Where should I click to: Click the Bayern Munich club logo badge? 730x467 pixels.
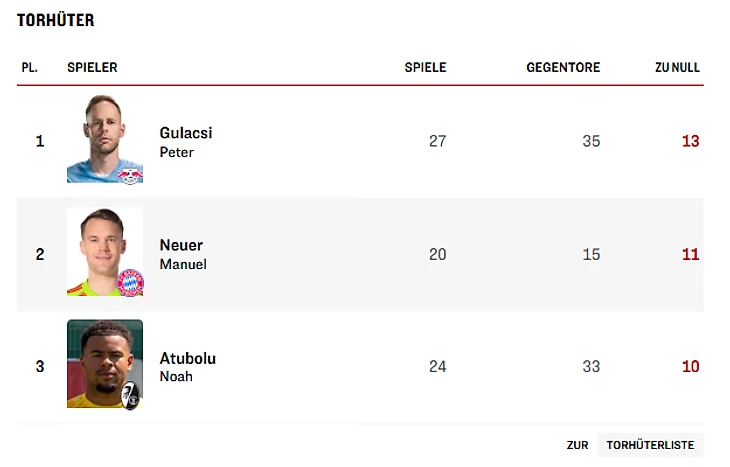click(x=130, y=283)
